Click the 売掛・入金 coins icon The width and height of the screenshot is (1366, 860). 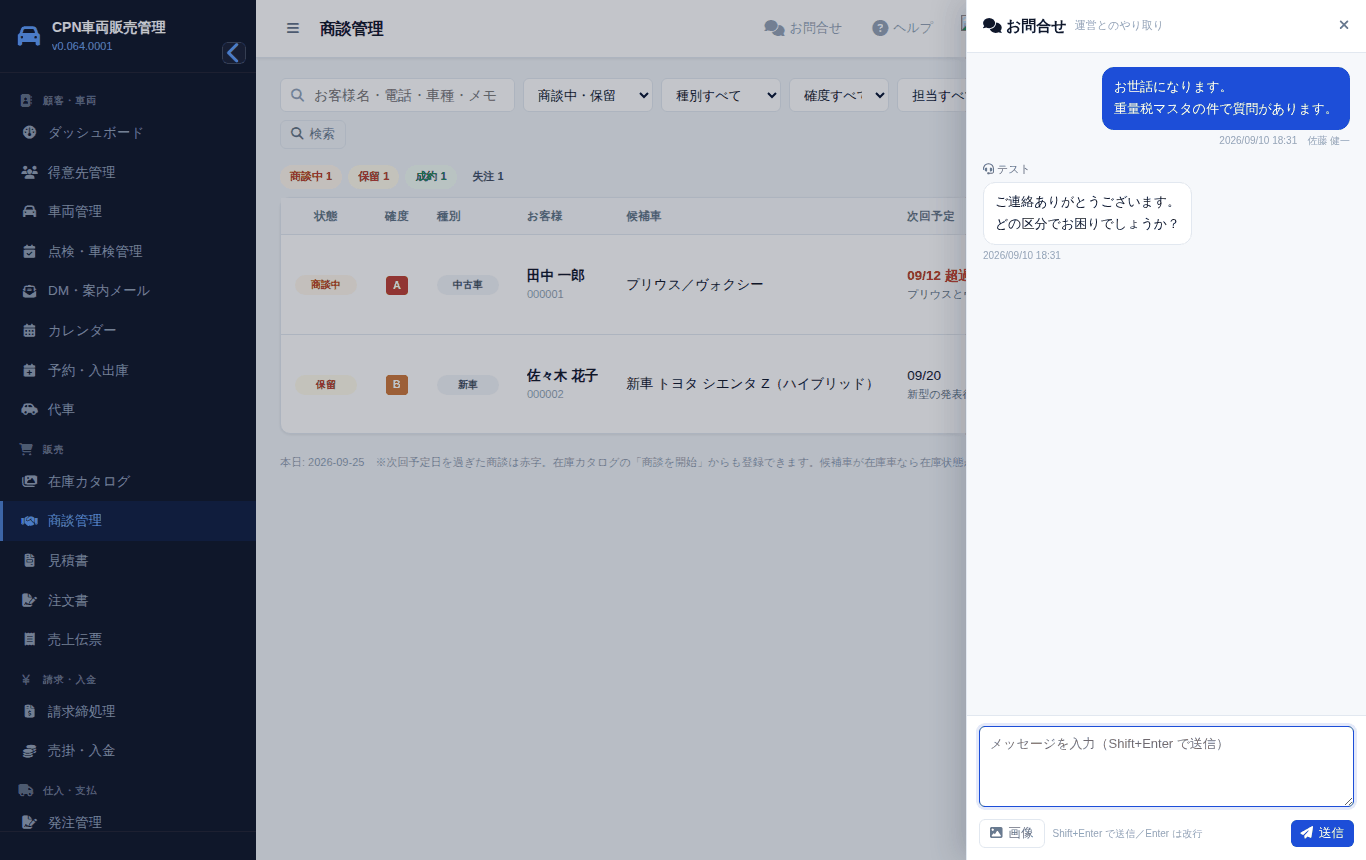(29, 751)
